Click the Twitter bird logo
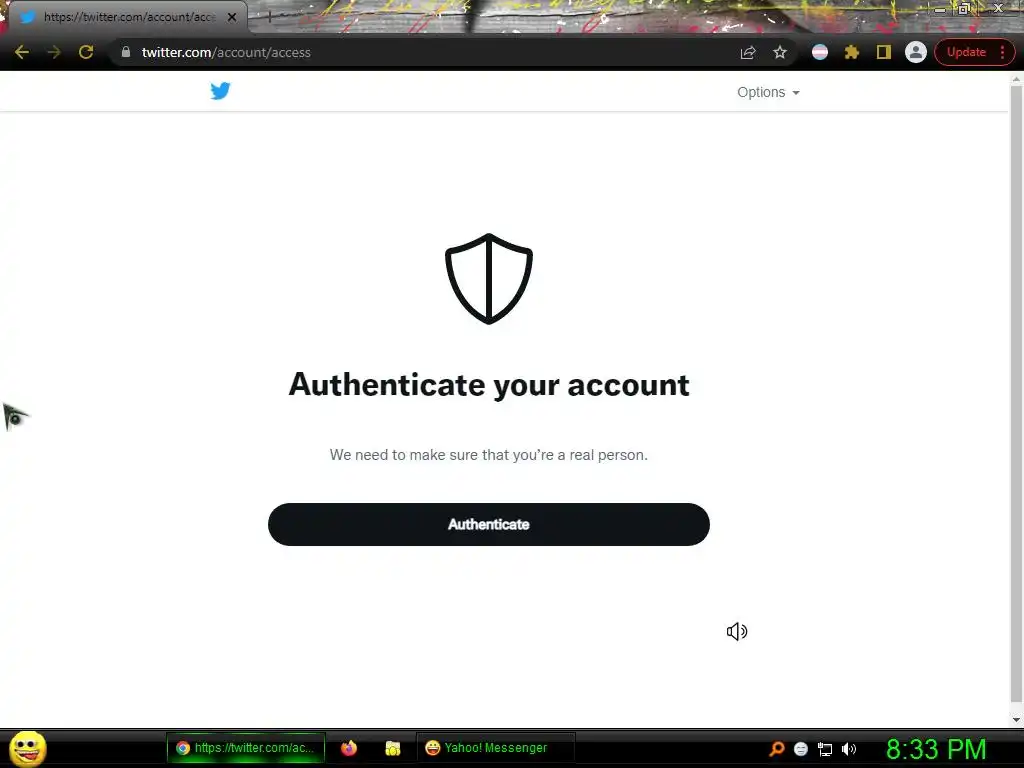 (x=220, y=91)
